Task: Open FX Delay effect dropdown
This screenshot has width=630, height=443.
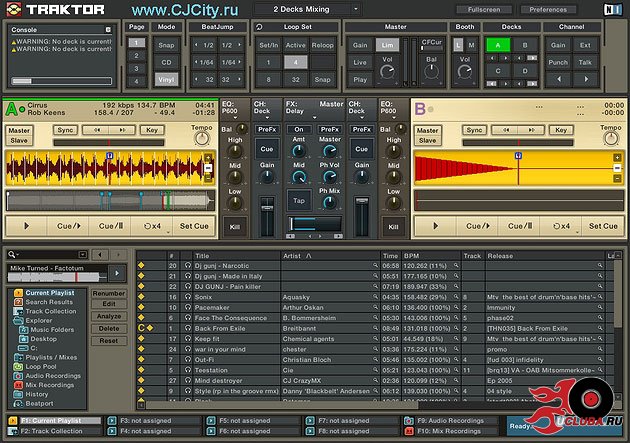Action: [x=315, y=117]
